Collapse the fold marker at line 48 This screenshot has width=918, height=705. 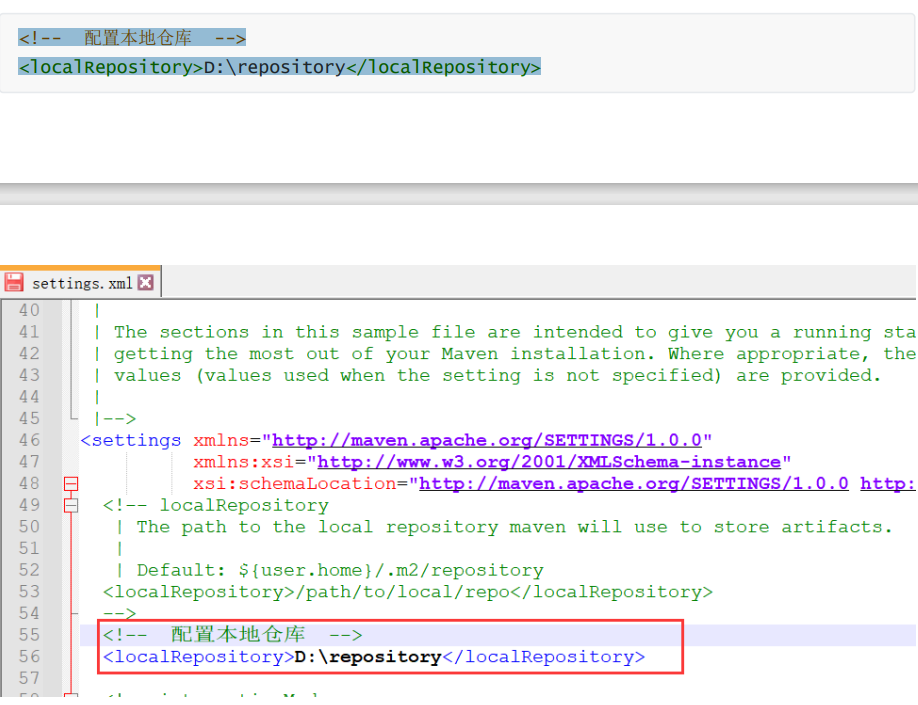(x=71, y=484)
